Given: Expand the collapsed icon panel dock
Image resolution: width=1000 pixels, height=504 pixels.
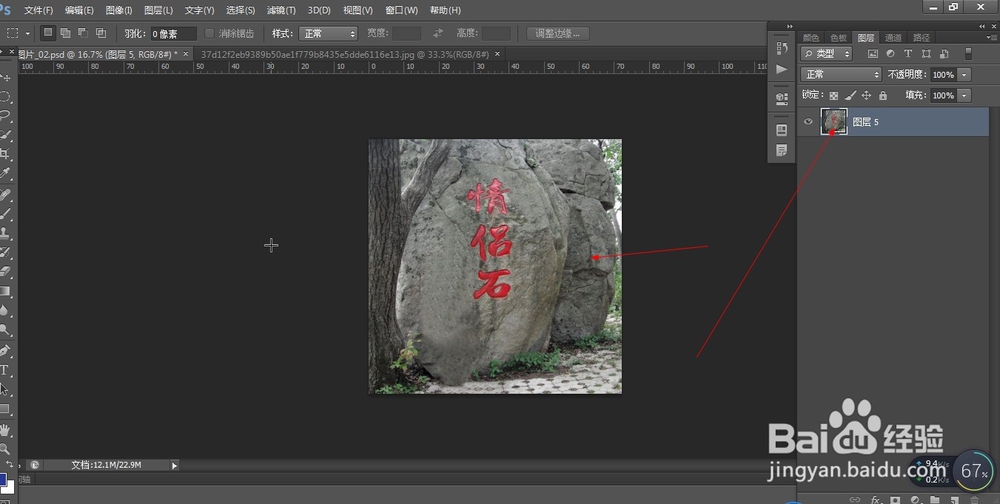Looking at the screenshot, I should pyautogui.click(x=790, y=26).
